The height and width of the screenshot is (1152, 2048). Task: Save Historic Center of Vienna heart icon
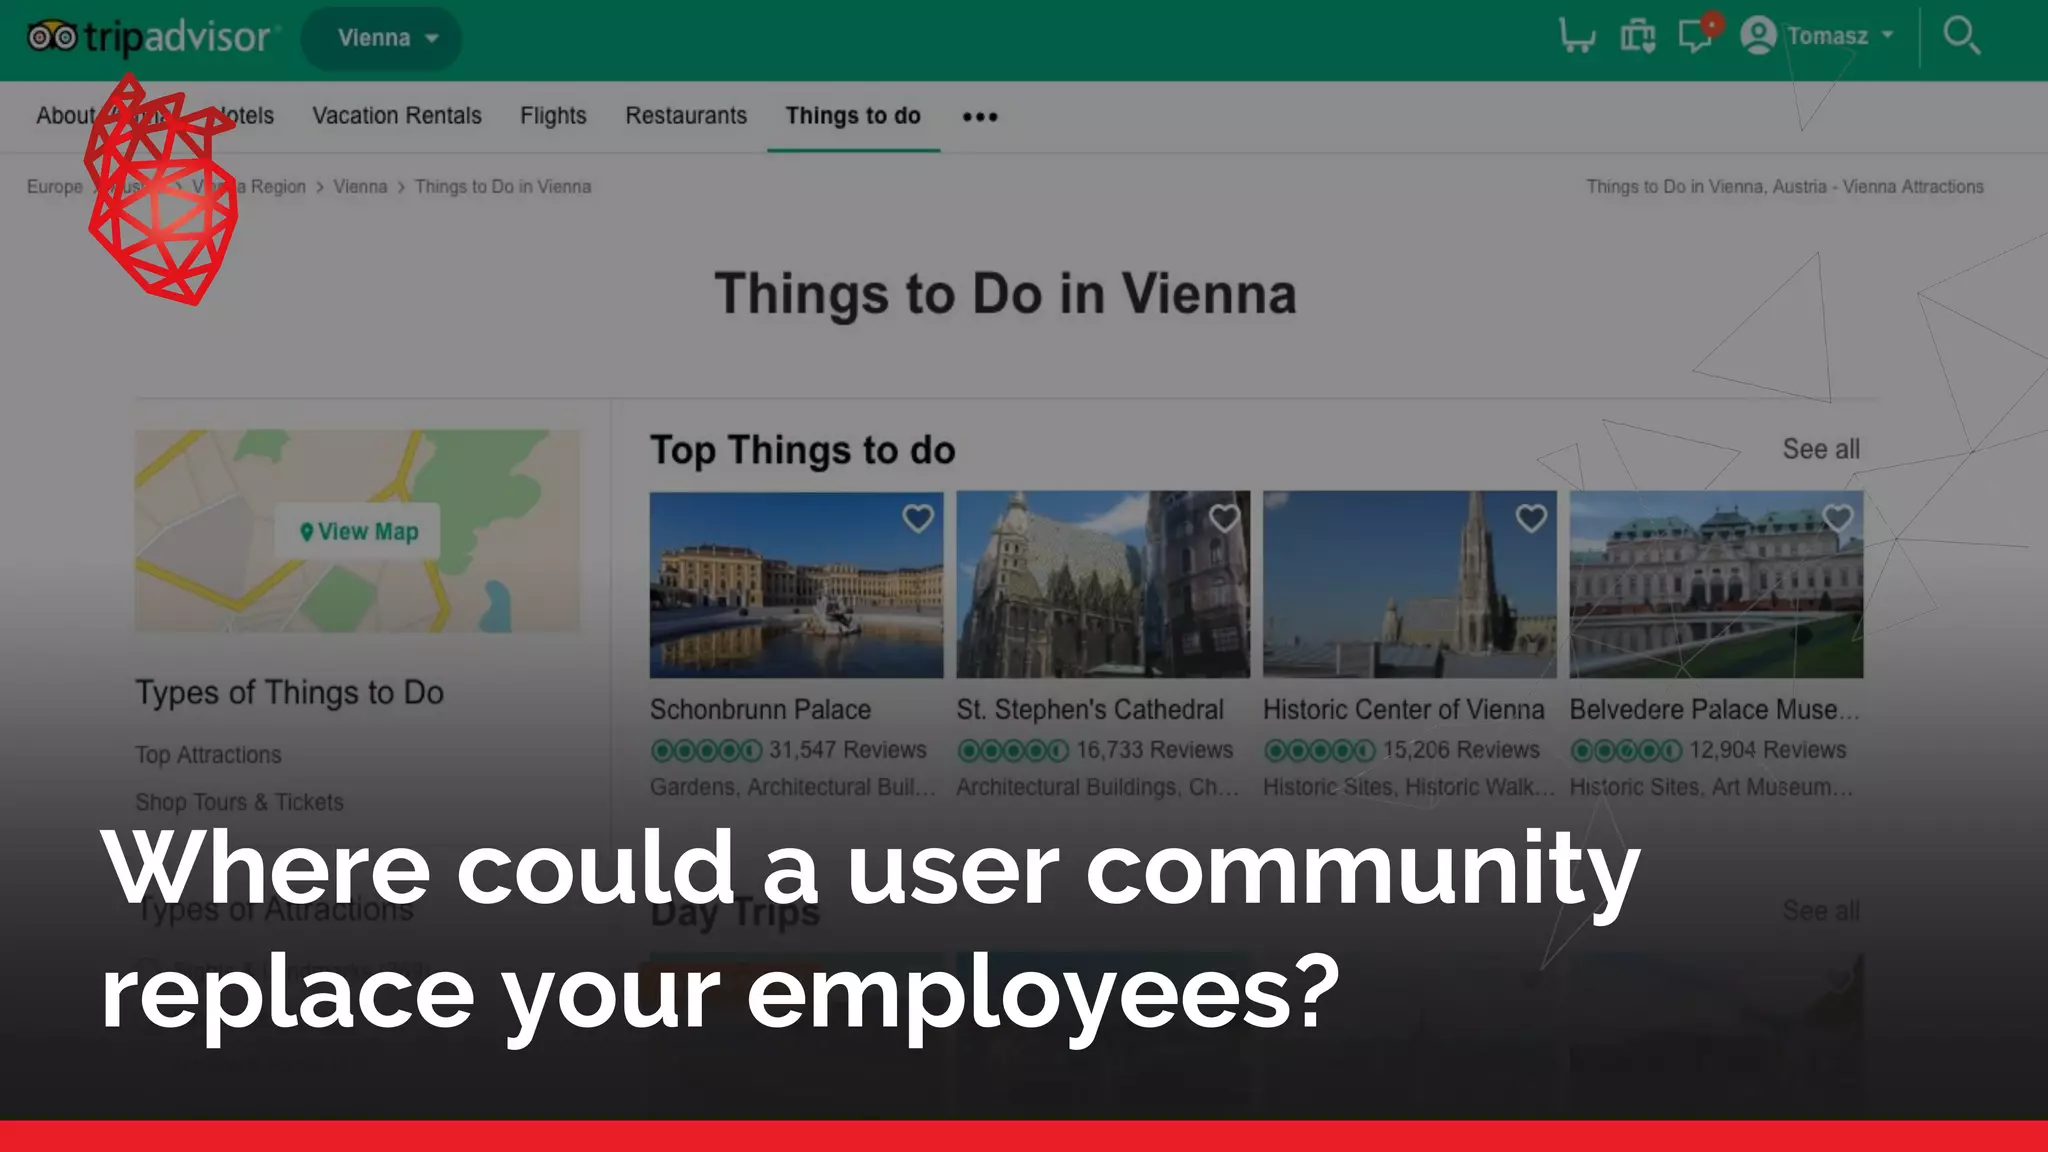1531,518
